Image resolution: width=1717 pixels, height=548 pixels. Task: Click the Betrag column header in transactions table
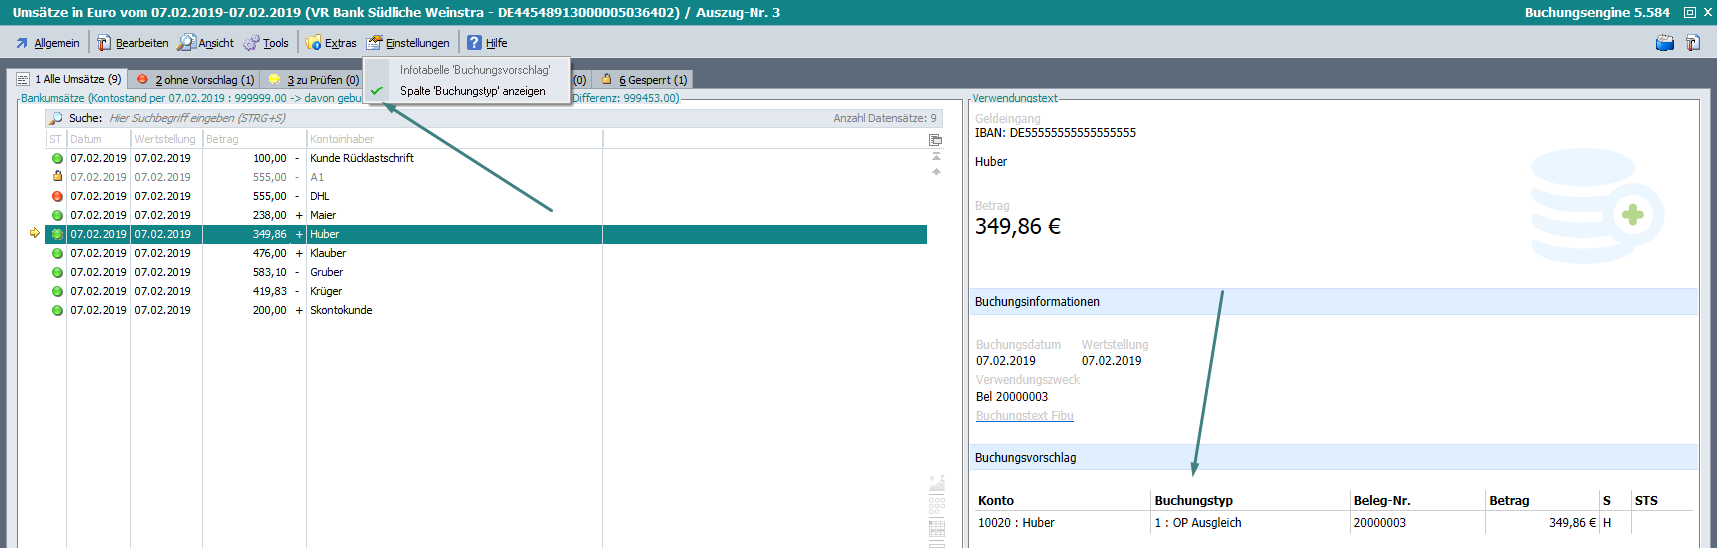click(x=252, y=139)
